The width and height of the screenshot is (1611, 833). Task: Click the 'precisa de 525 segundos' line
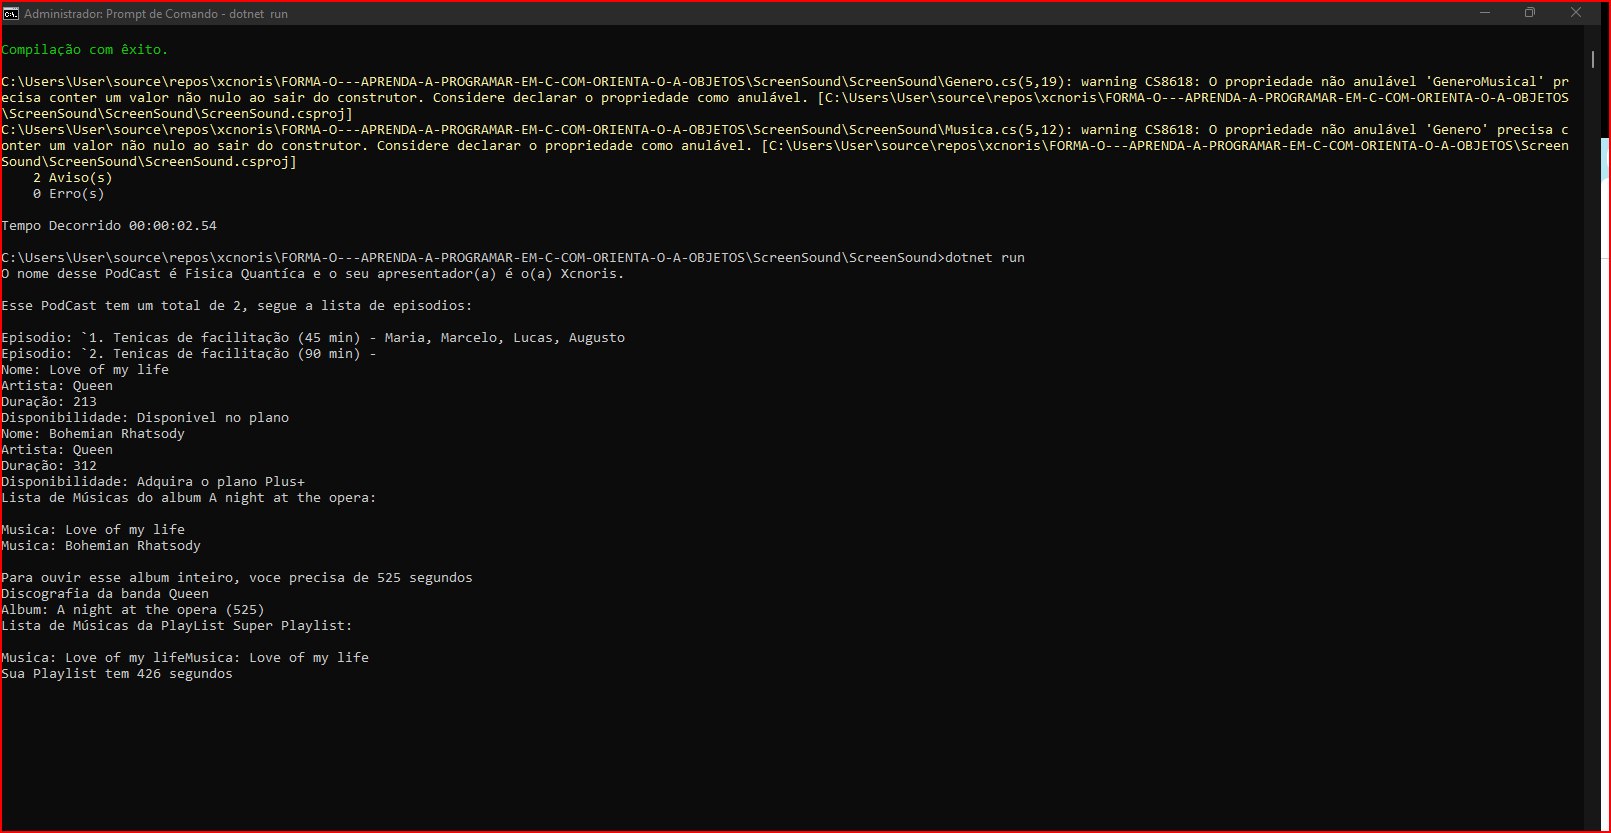click(237, 577)
